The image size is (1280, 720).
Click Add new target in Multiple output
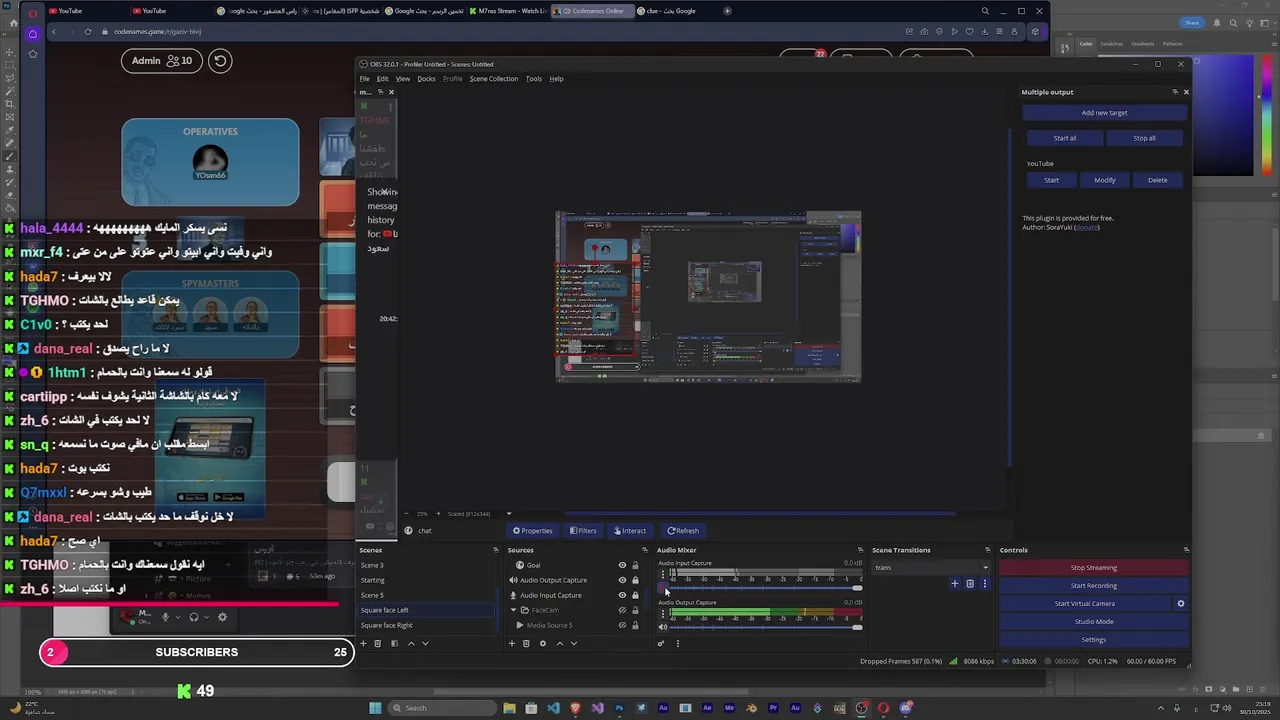pos(1104,113)
